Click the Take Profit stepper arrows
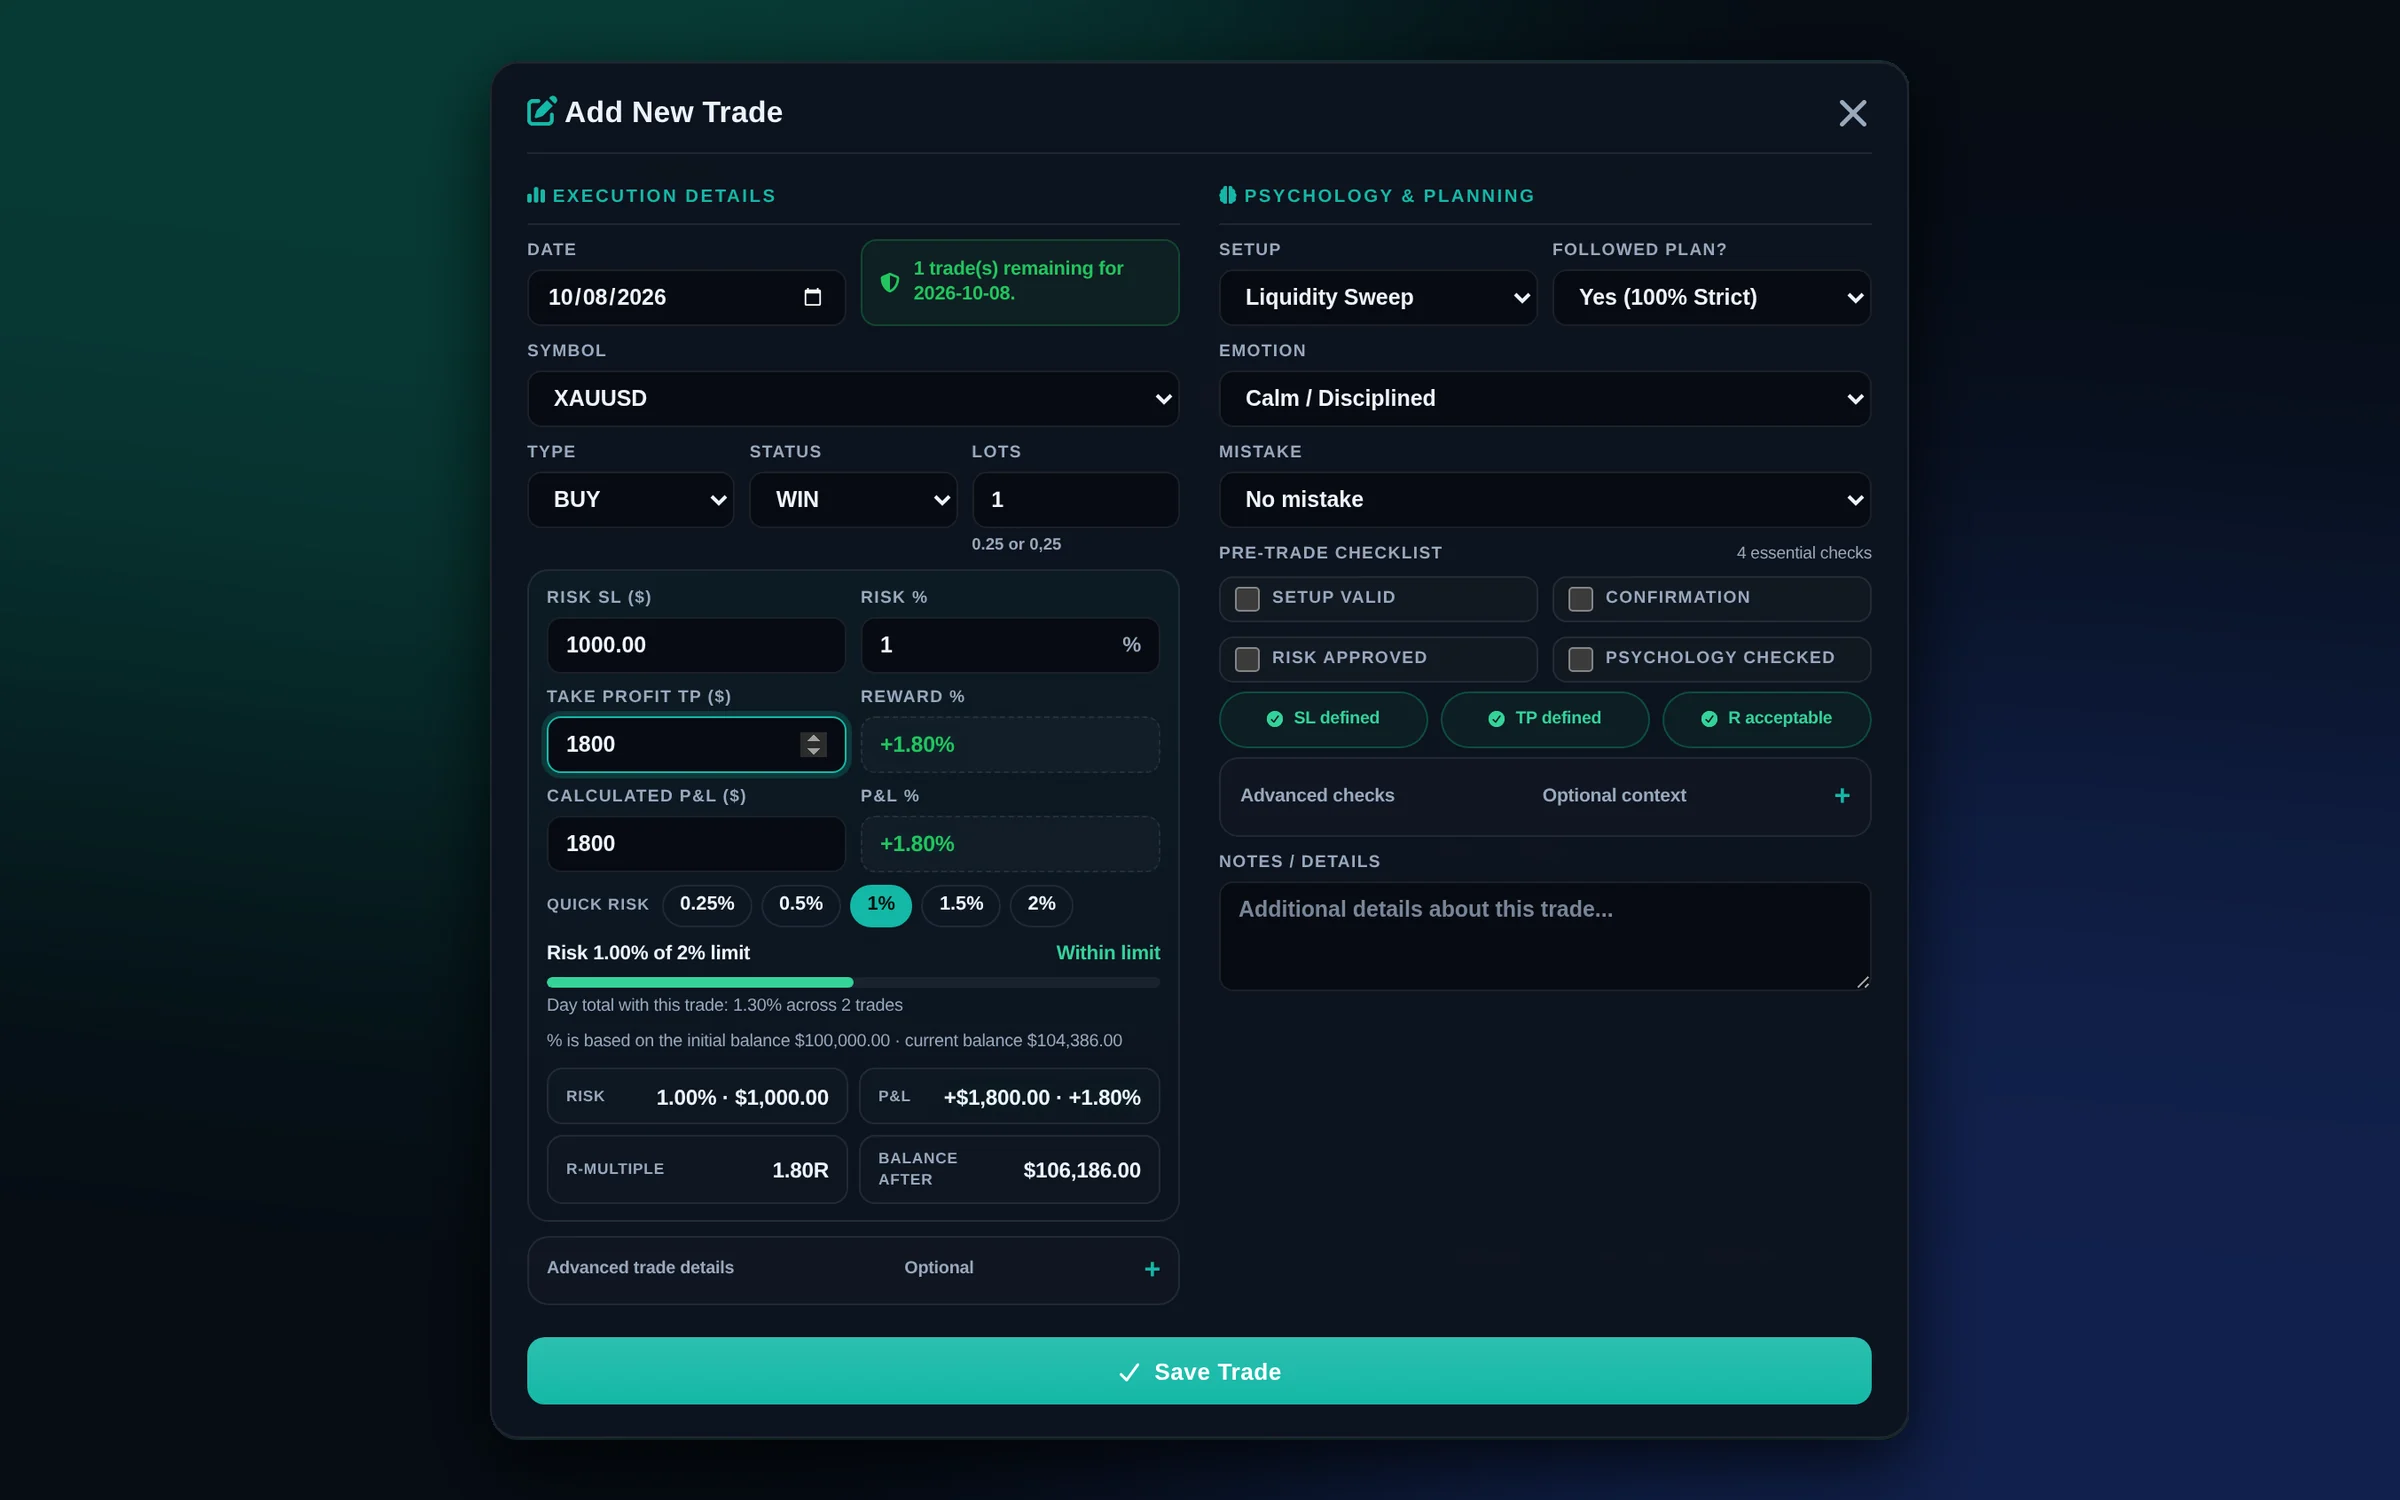Viewport: 2400px width, 1500px height. pyautogui.click(x=813, y=744)
